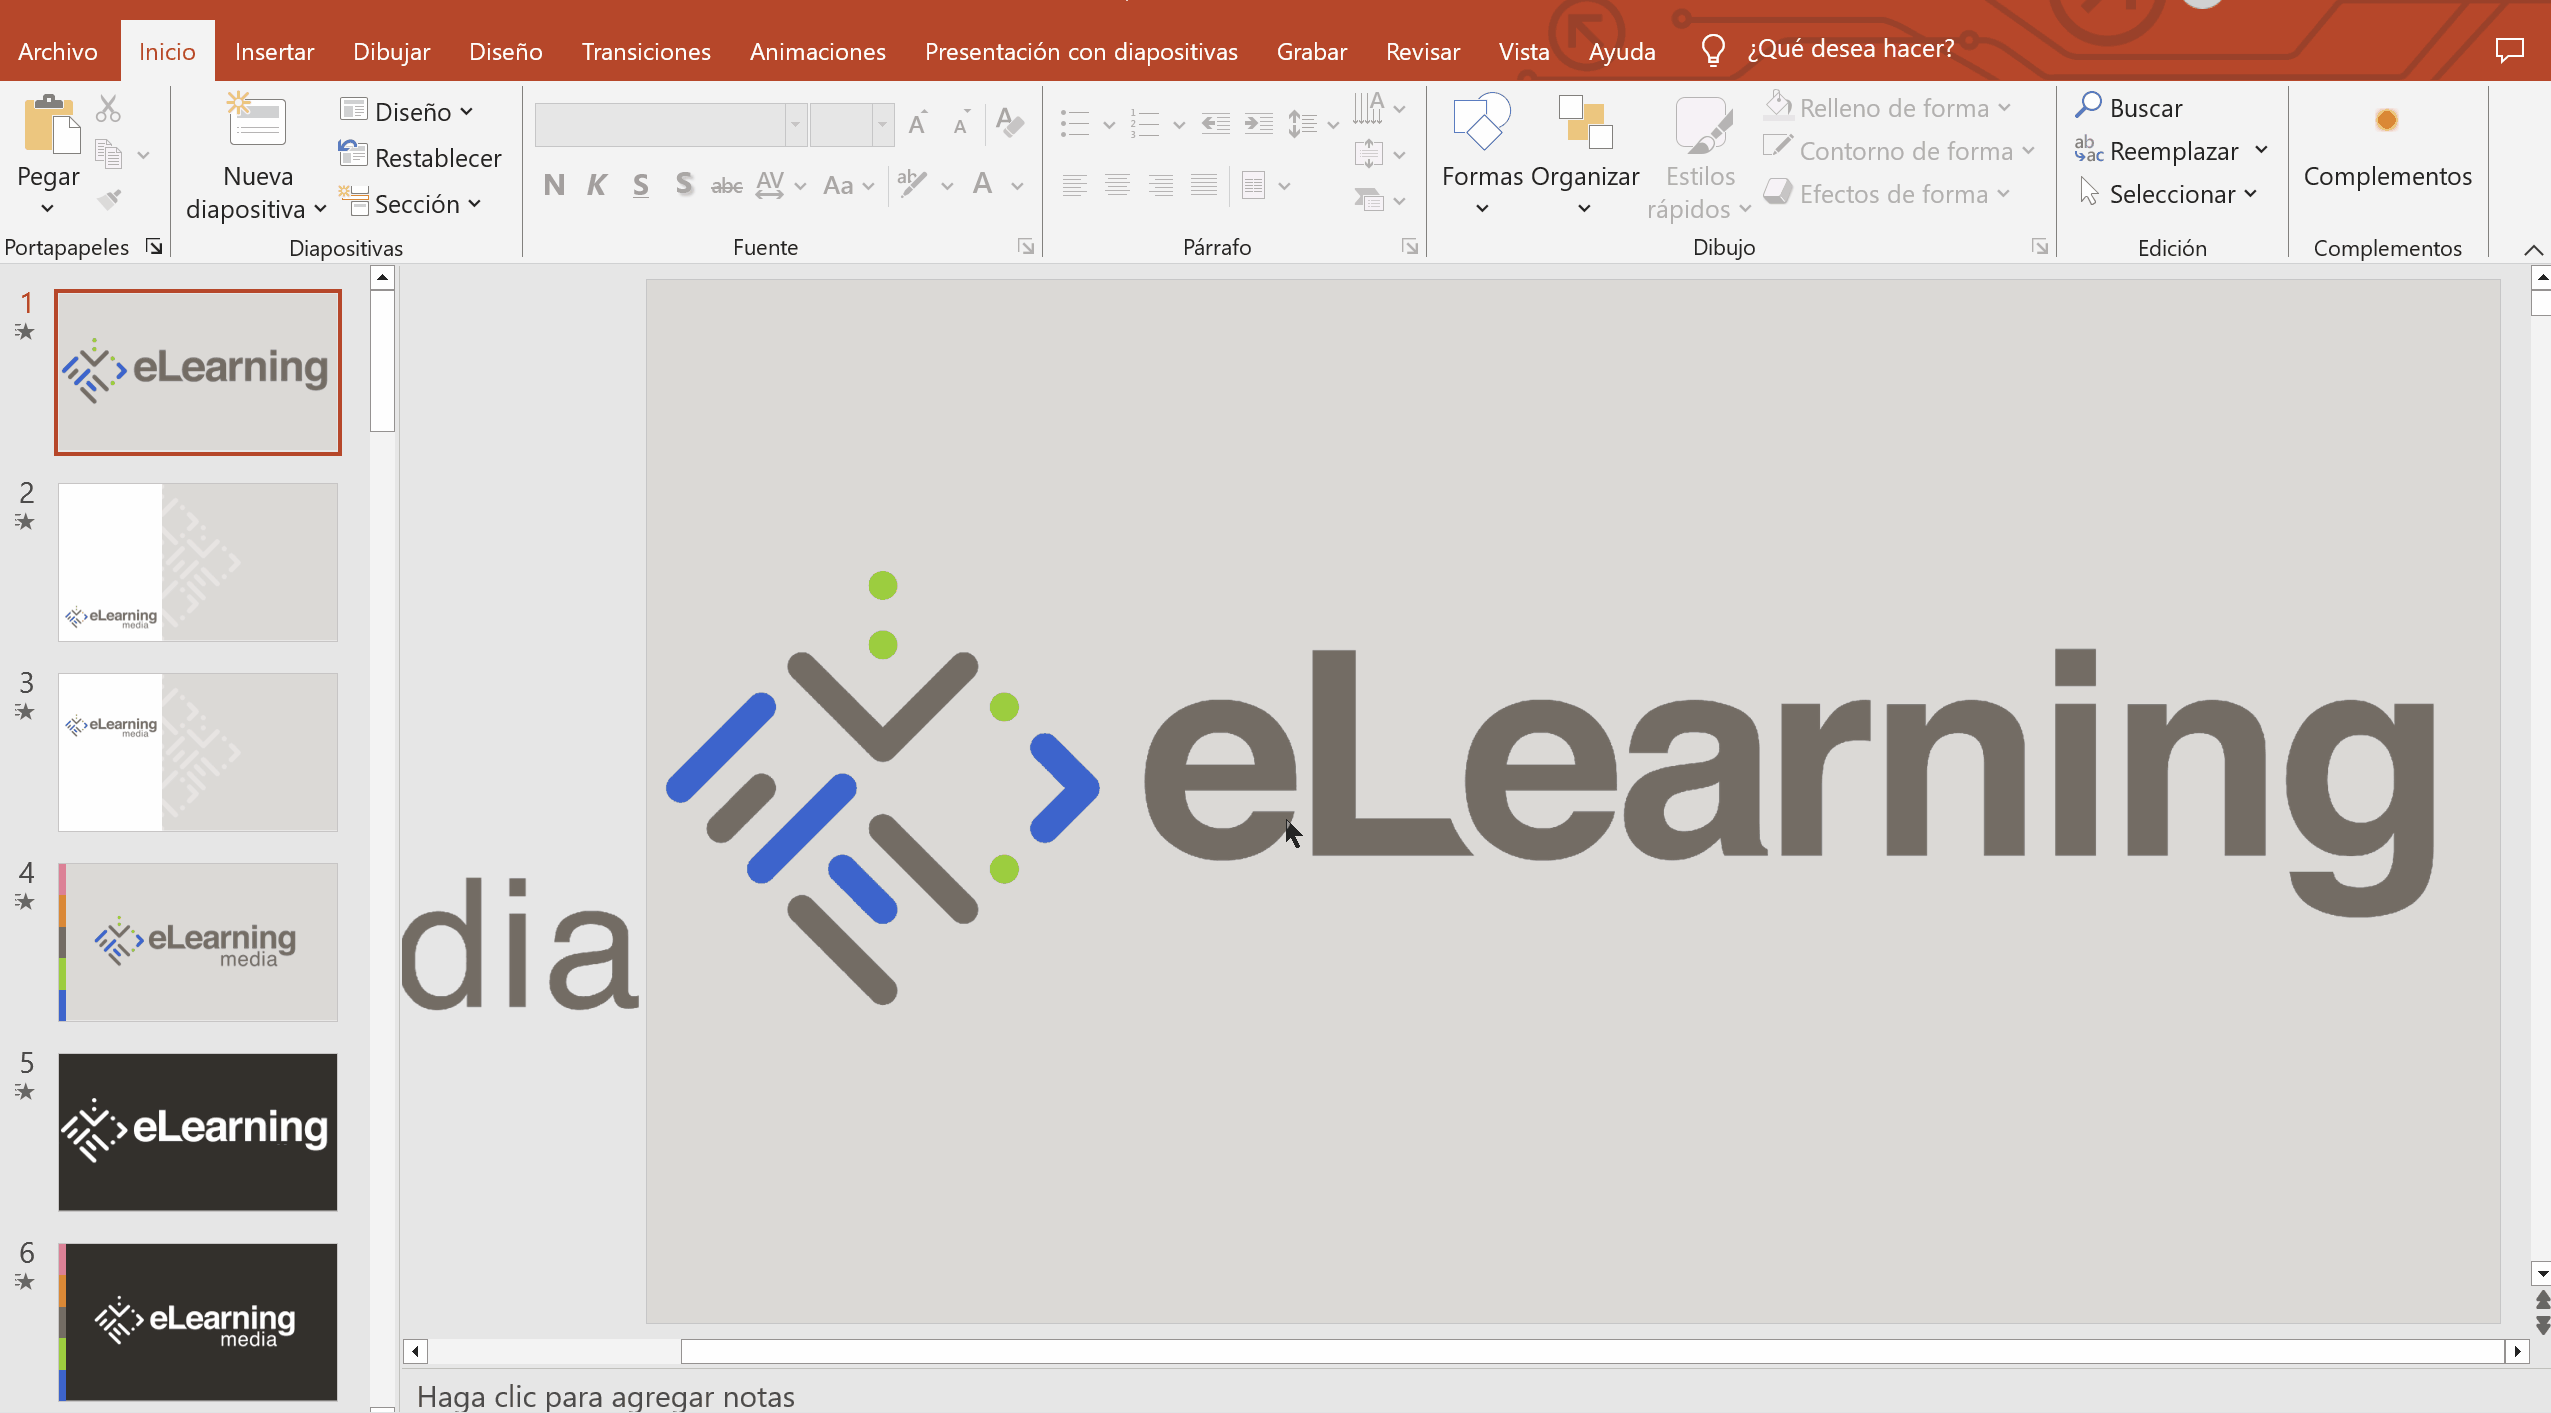Click increase list level icon

pyautogui.click(x=1258, y=124)
